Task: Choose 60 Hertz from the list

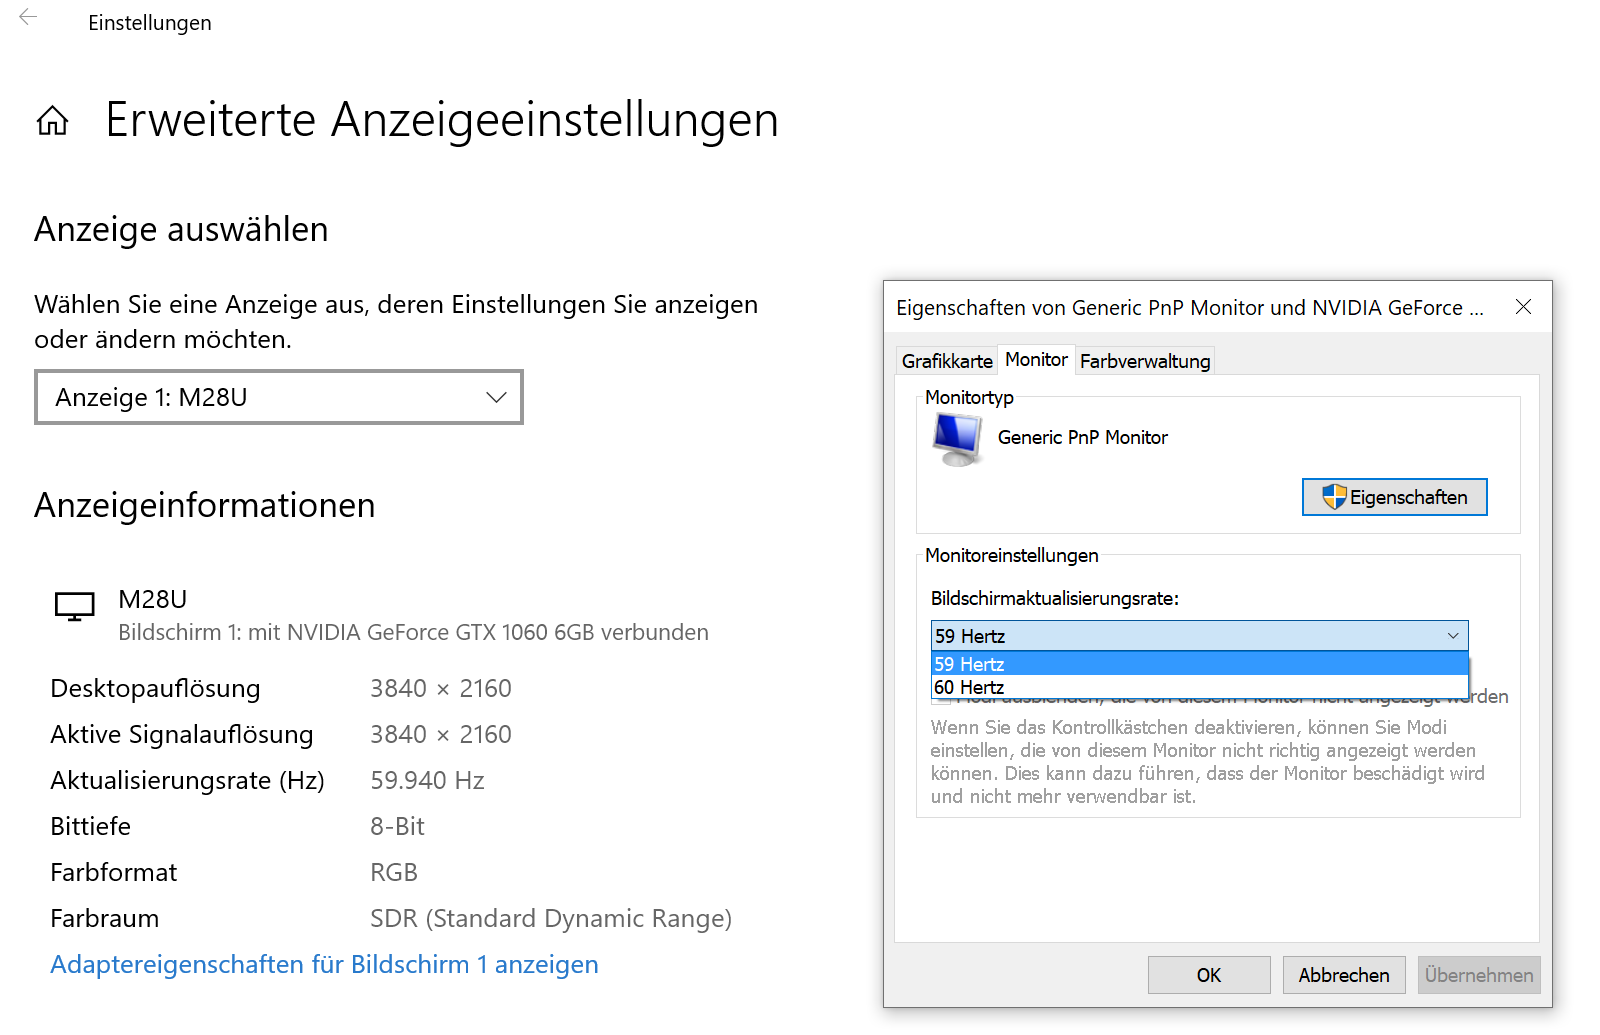Action: pos(1199,687)
